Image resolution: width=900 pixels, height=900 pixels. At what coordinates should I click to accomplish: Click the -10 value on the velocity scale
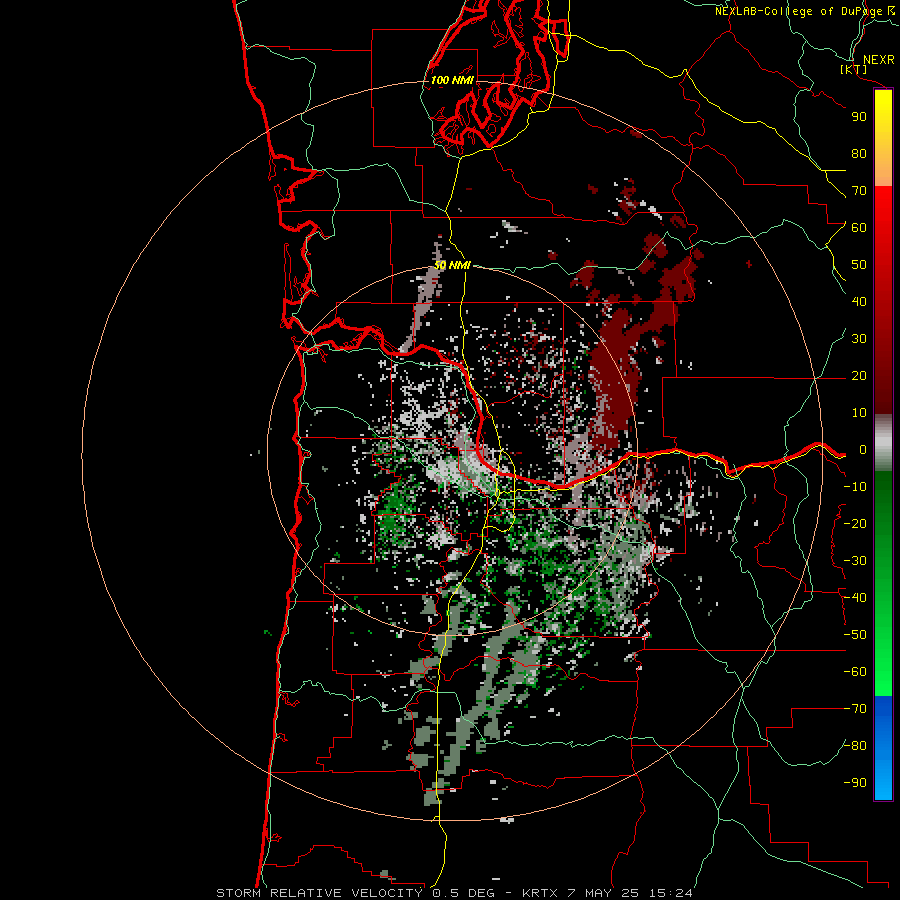click(855, 487)
